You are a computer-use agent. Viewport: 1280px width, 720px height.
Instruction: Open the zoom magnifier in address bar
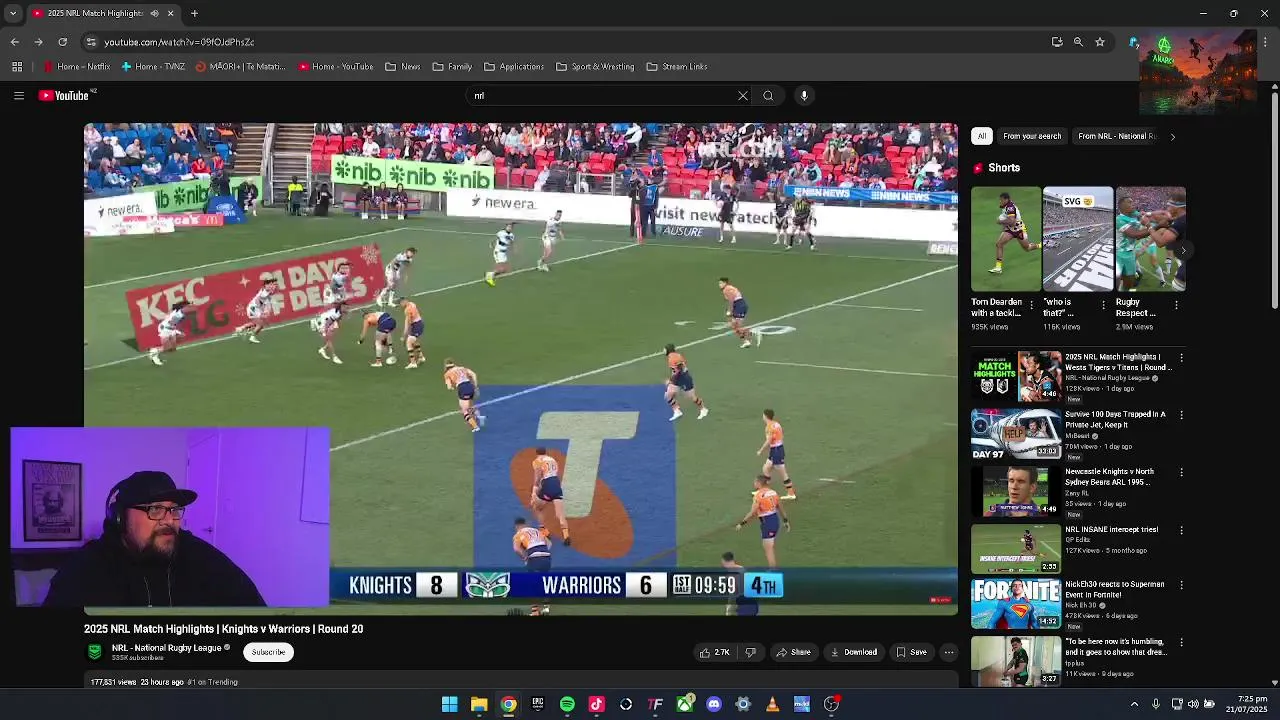point(1078,42)
